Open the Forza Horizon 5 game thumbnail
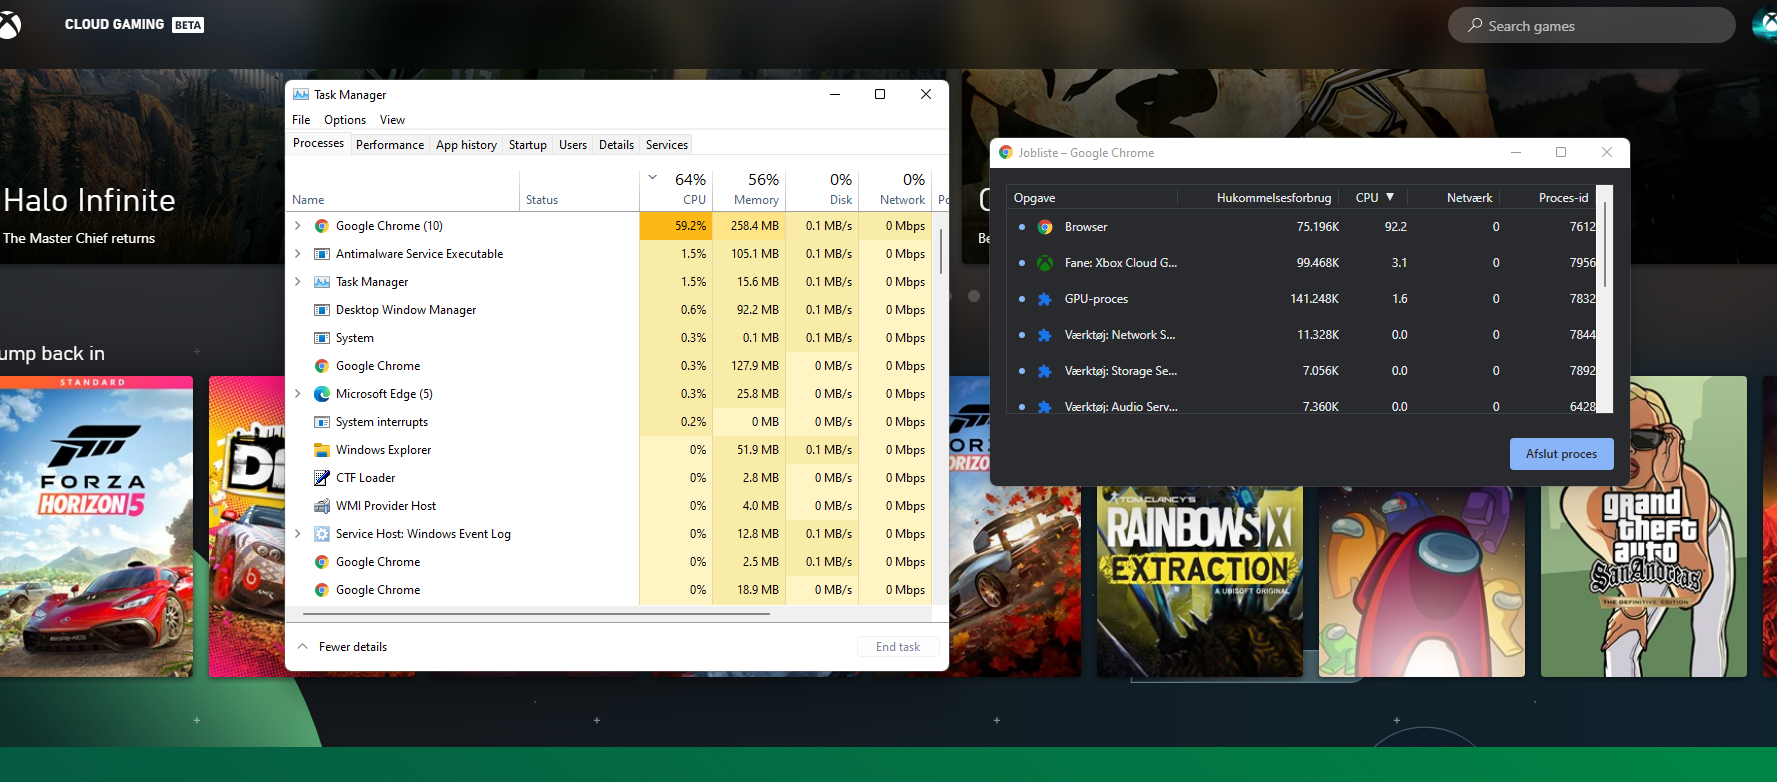Screen dimensions: 1777x782 96,527
